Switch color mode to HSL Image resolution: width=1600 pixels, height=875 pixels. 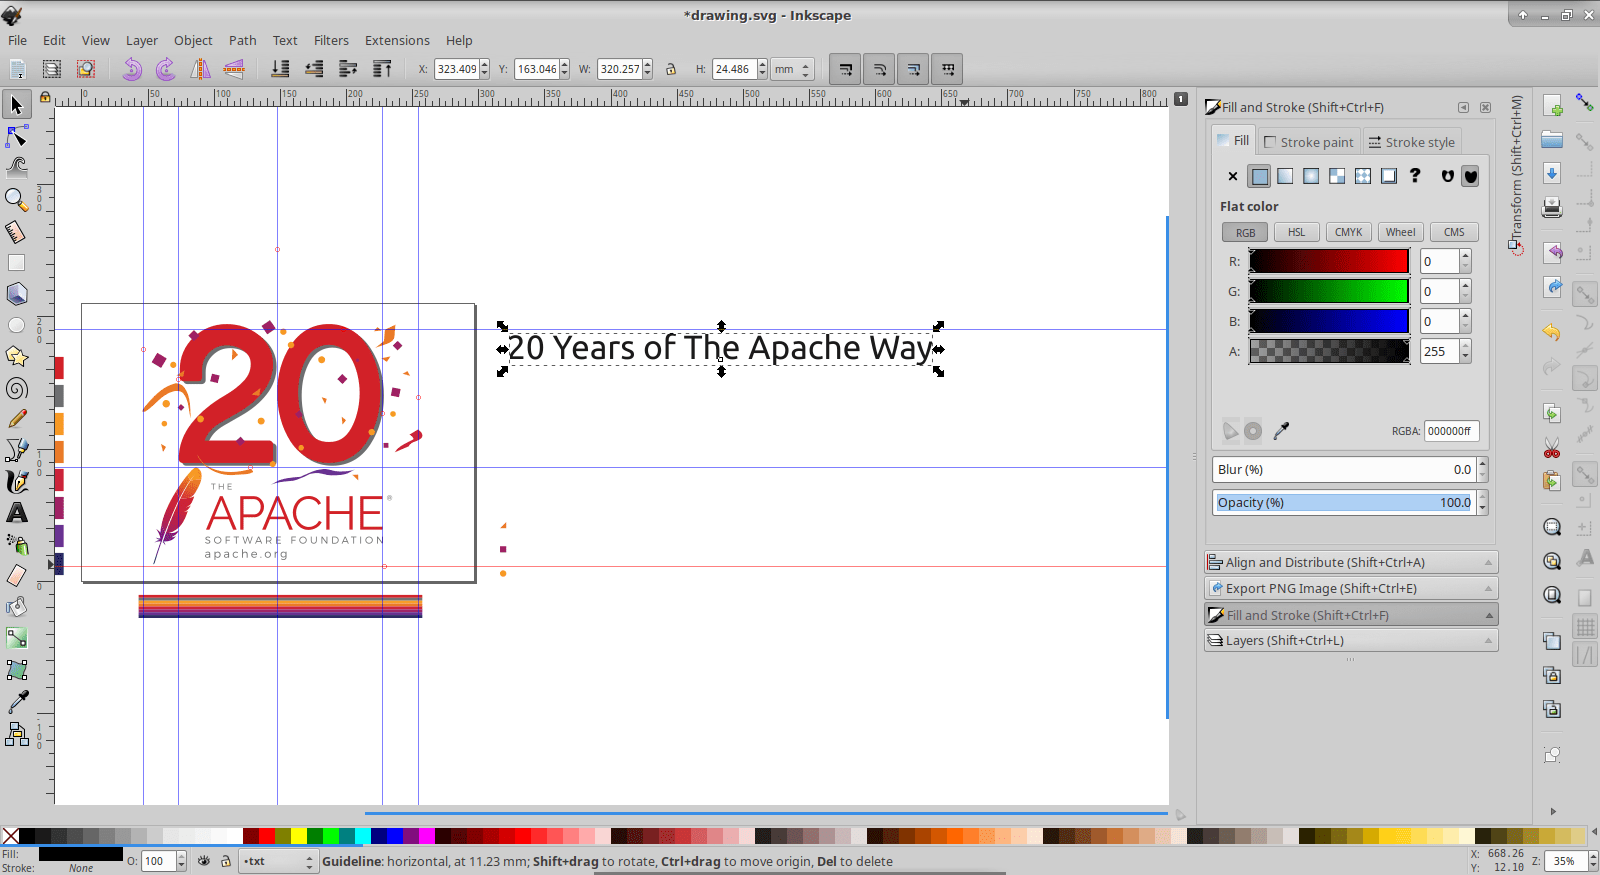pyautogui.click(x=1296, y=232)
